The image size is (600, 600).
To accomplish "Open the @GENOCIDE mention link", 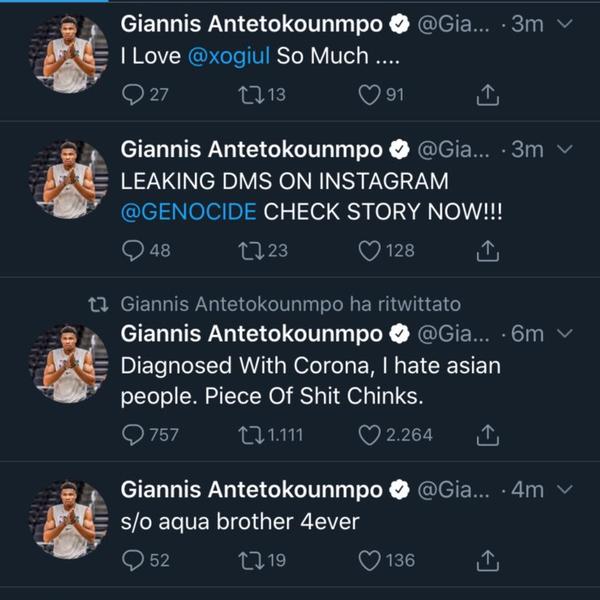I will point(188,212).
